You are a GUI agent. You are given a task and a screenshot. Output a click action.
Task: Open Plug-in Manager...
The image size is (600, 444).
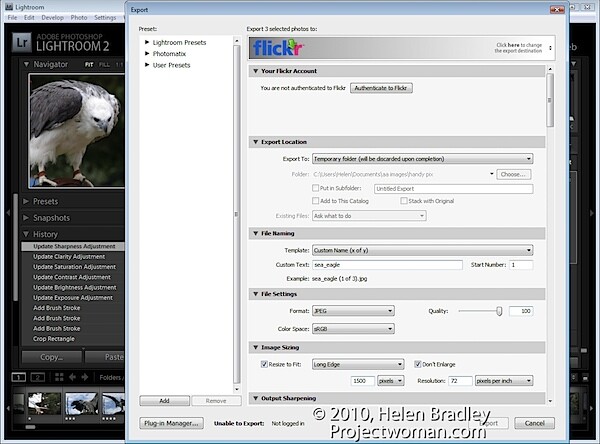(171, 423)
